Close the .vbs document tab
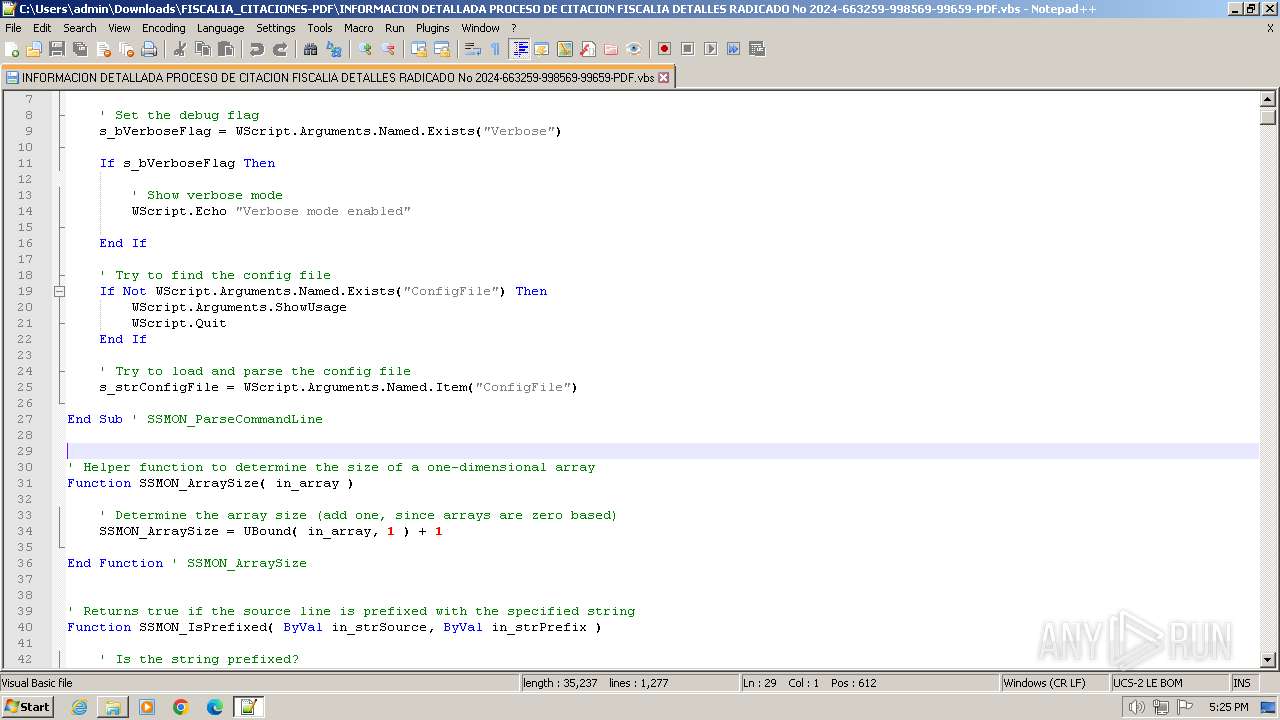Screen dimensions: 1280x720 pos(663,77)
